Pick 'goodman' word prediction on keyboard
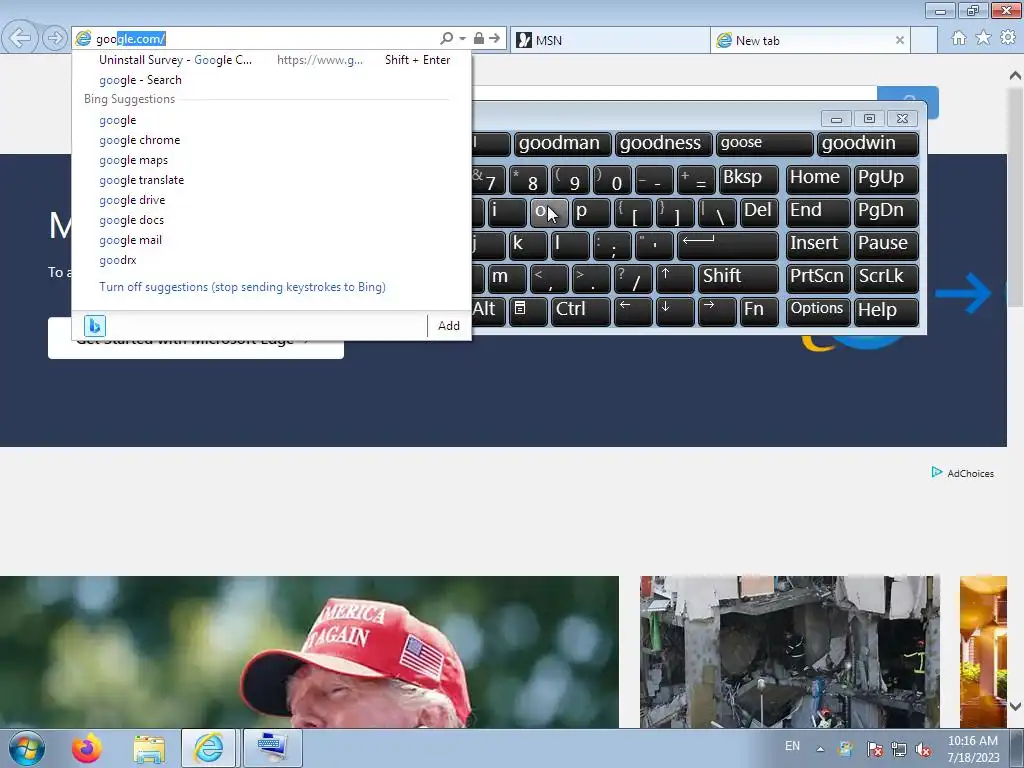1024x768 pixels. pyautogui.click(x=562, y=144)
